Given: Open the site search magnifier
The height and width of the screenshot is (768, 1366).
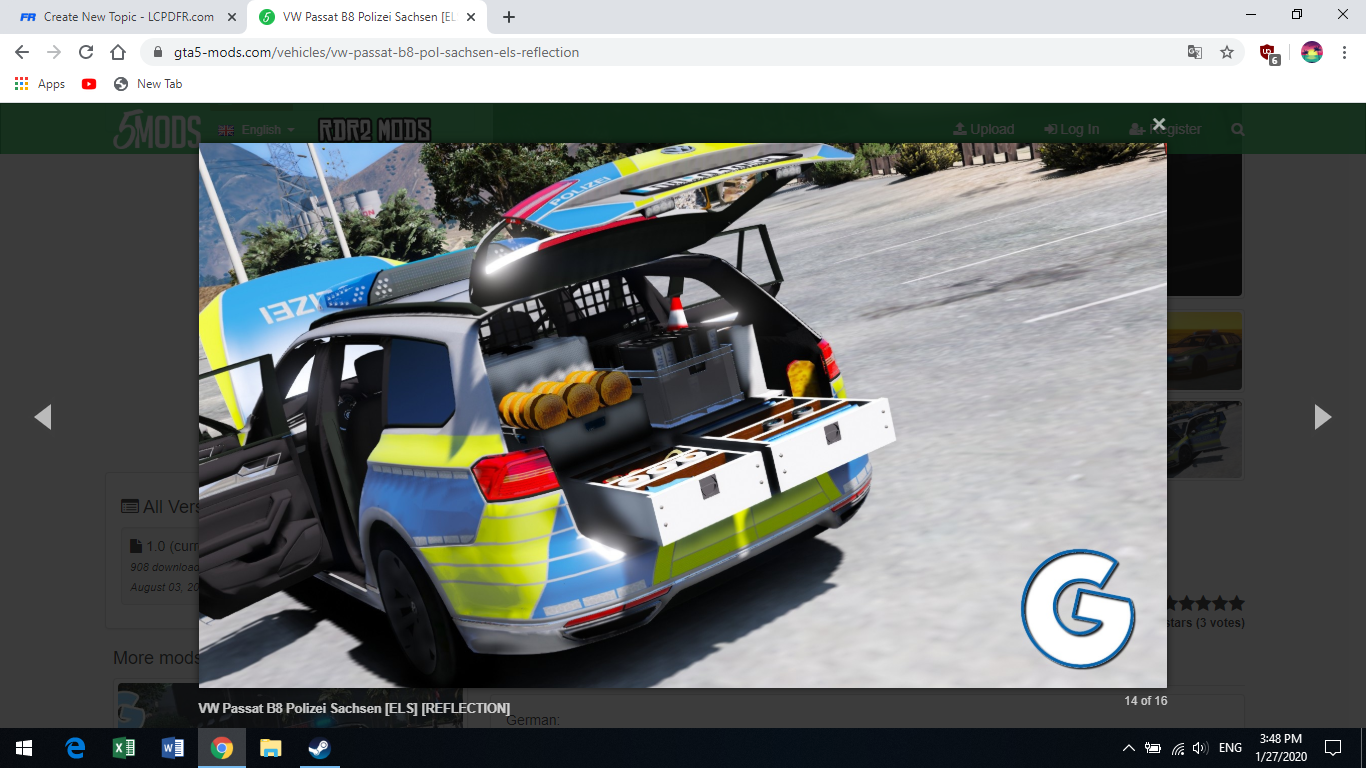Looking at the screenshot, I should point(1238,130).
